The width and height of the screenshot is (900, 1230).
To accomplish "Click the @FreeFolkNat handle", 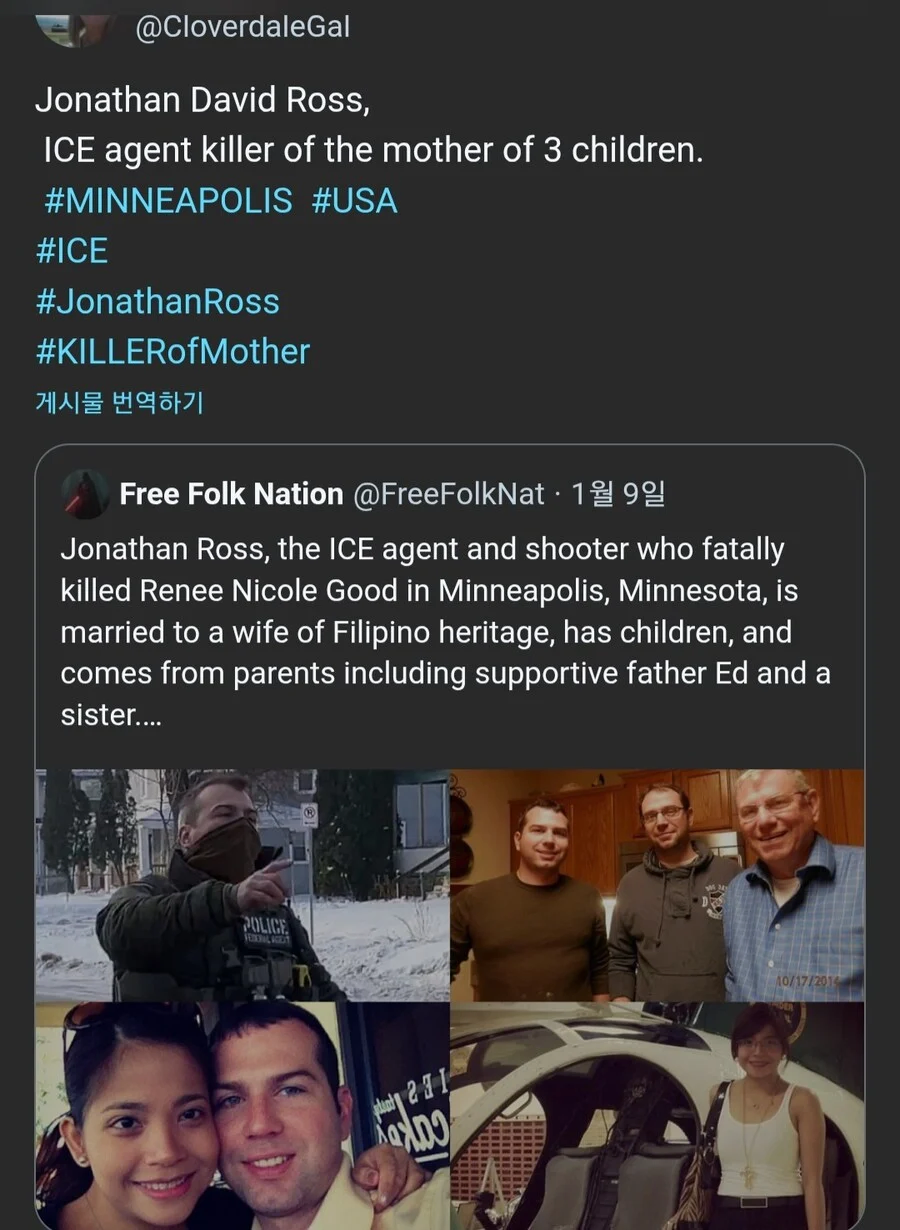I will (x=449, y=494).
